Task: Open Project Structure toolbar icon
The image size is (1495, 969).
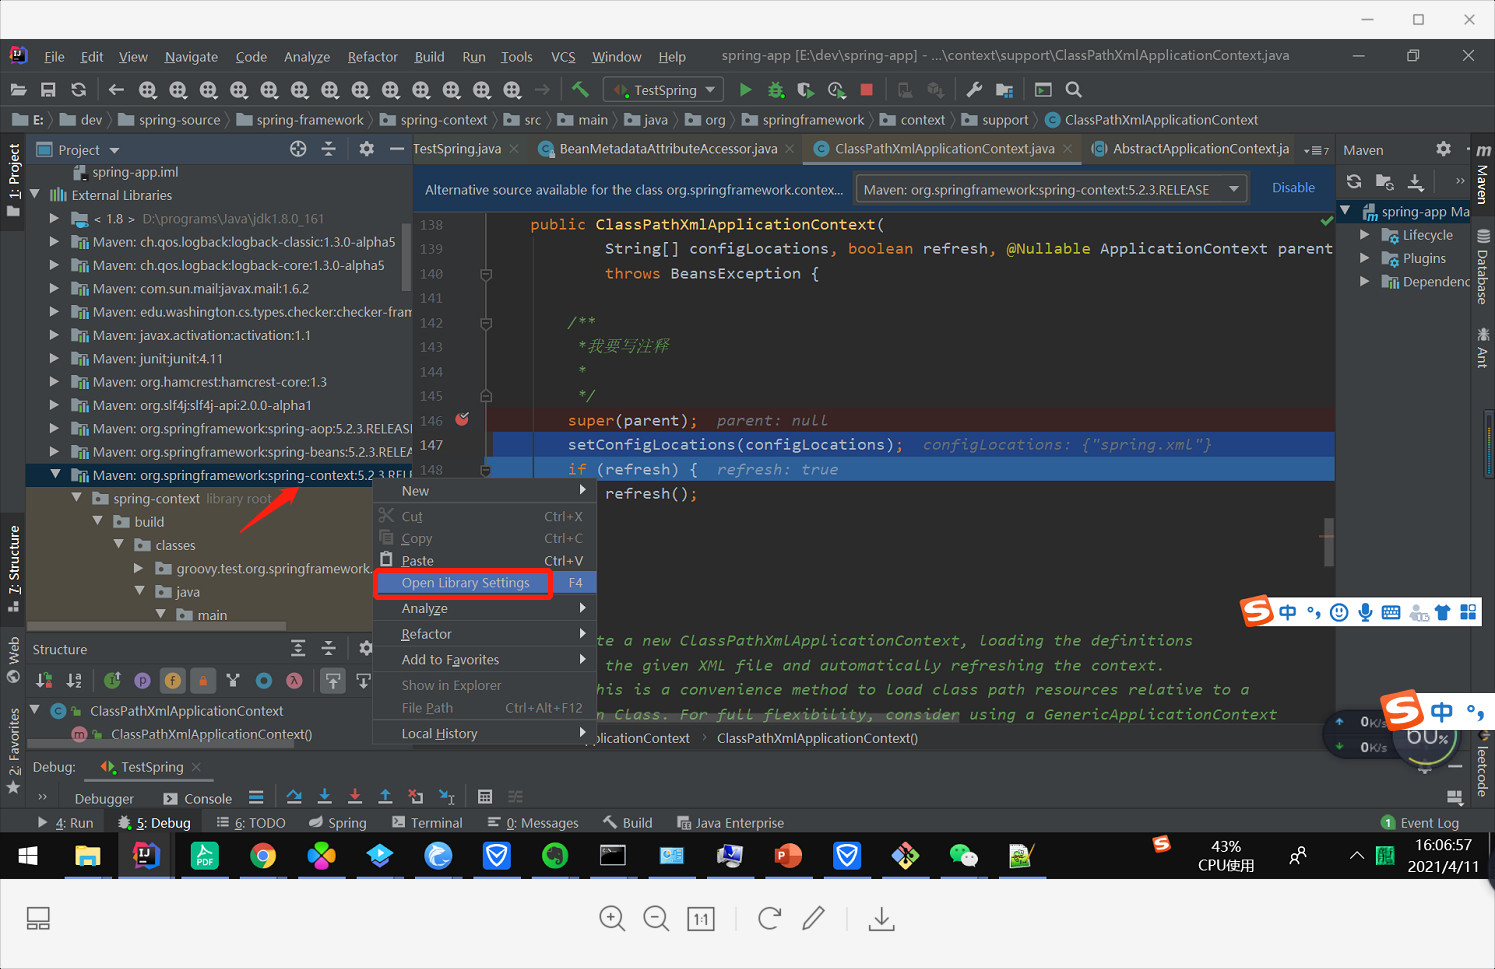Action: (x=1005, y=90)
